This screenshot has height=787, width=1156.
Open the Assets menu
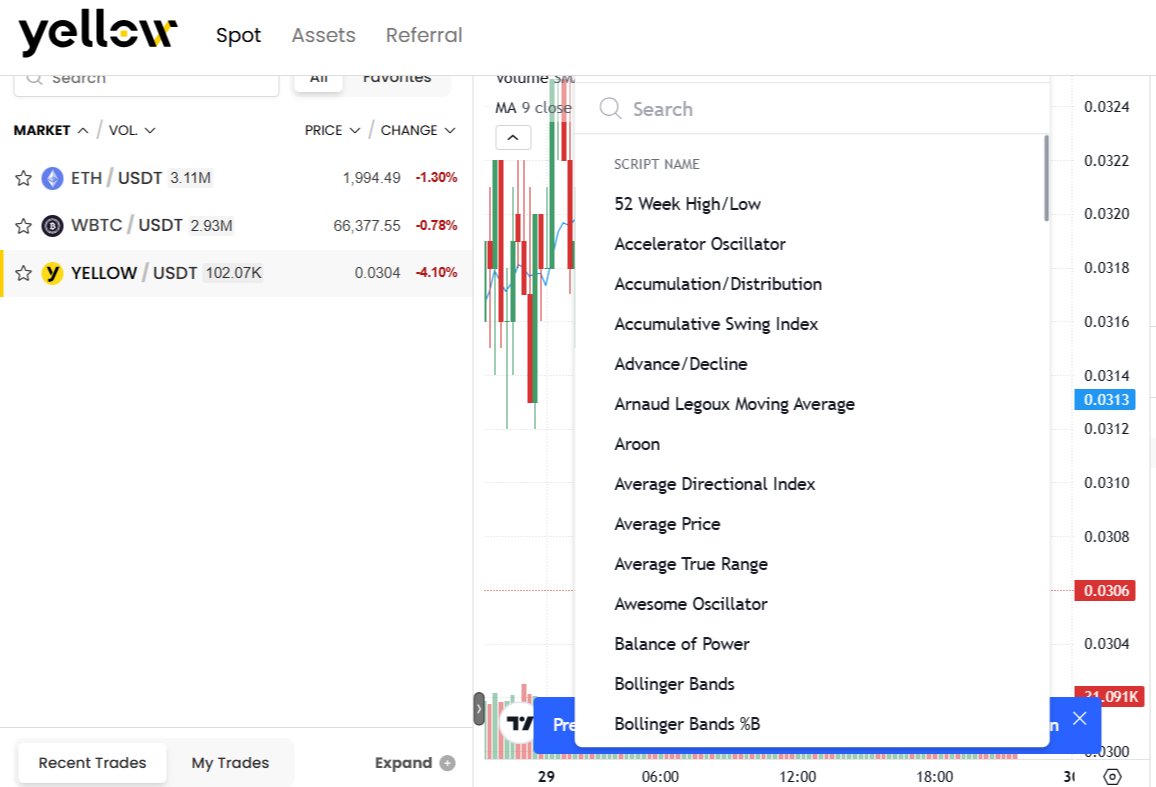click(x=323, y=35)
